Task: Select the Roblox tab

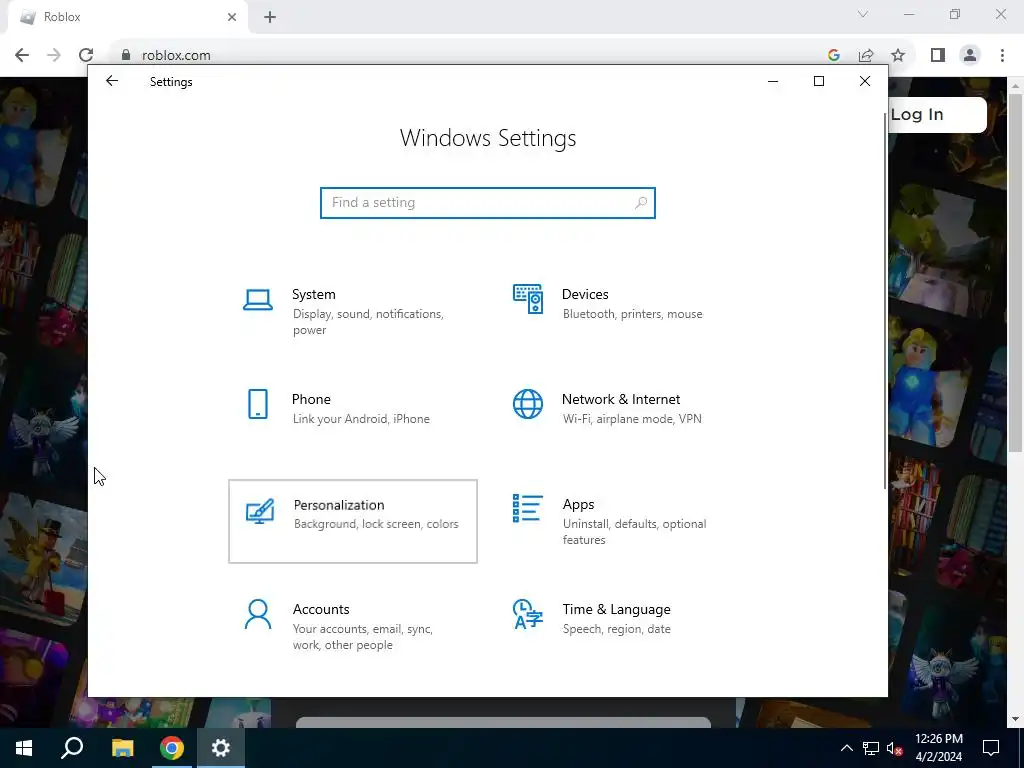Action: (x=128, y=17)
